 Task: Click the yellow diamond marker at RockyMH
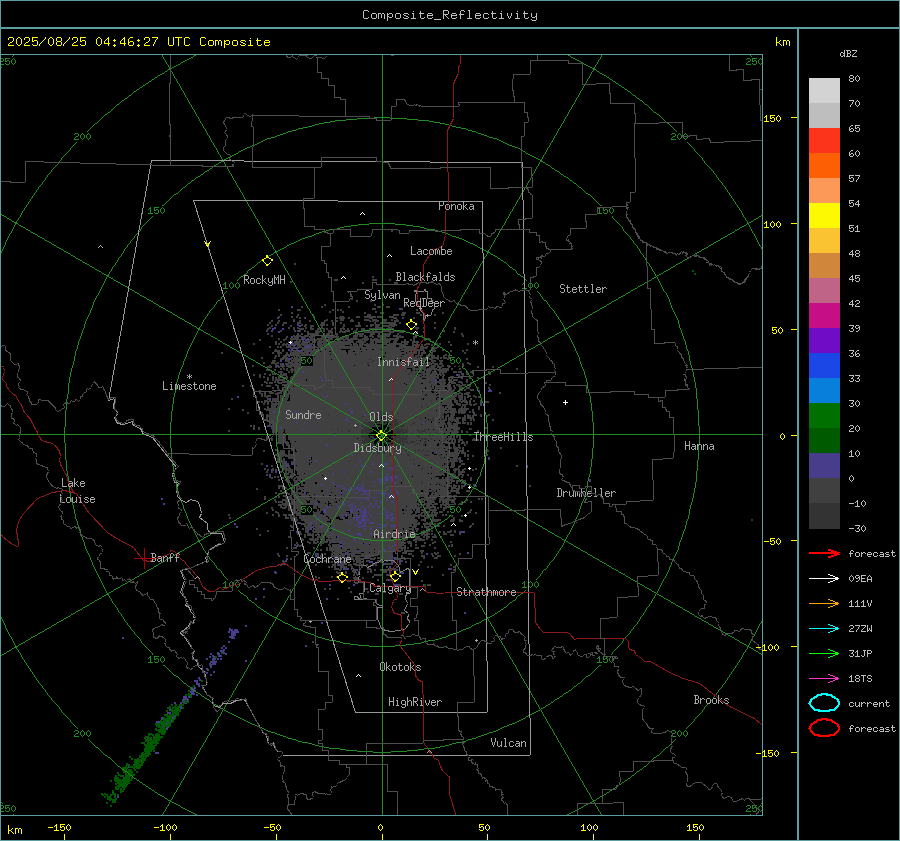[267, 261]
